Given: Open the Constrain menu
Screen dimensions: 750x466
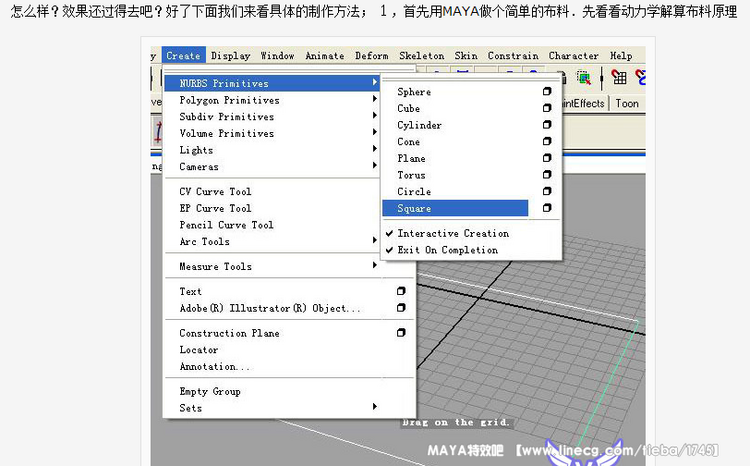Looking at the screenshot, I should point(513,55).
